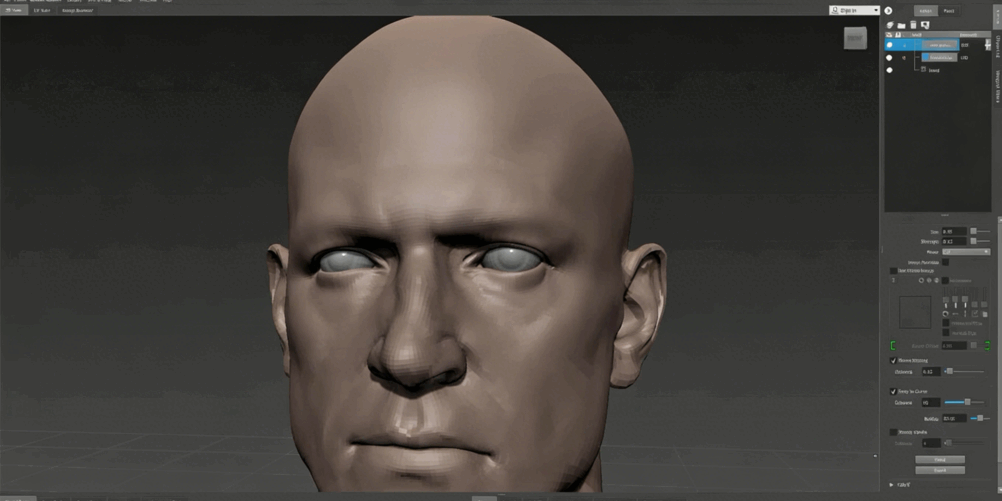Click the third round icon above the stamp preview
This screenshot has width=1002, height=501.
pyautogui.click(x=937, y=281)
